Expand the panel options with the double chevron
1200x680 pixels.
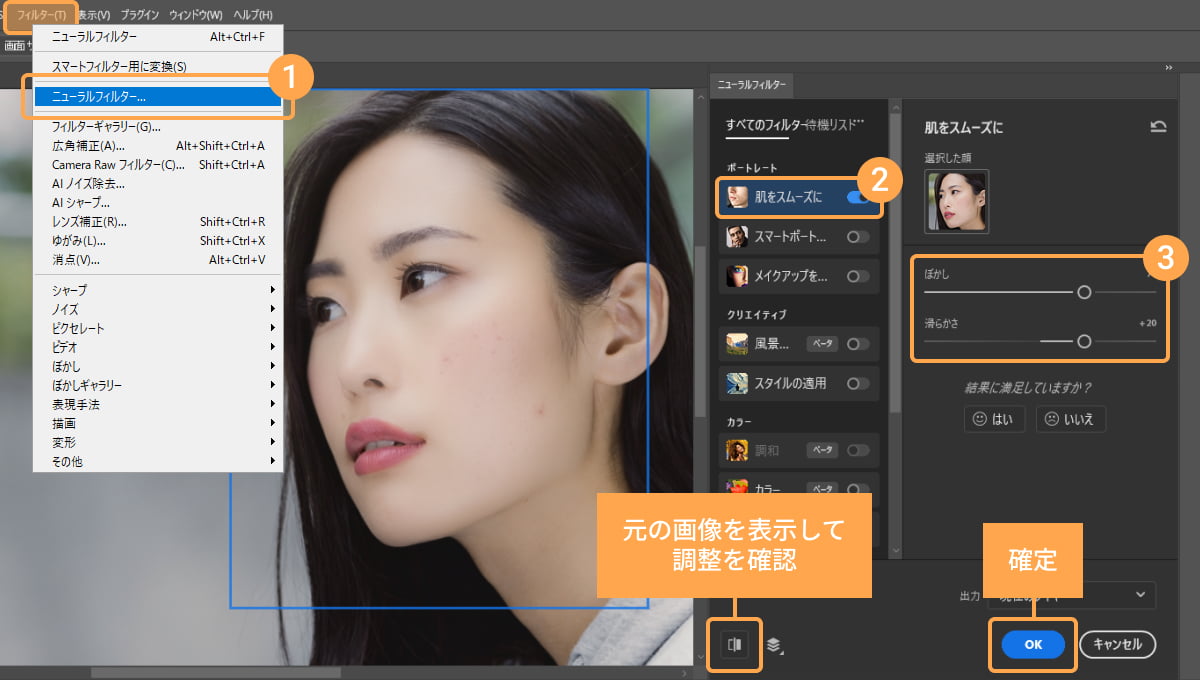[1168, 68]
